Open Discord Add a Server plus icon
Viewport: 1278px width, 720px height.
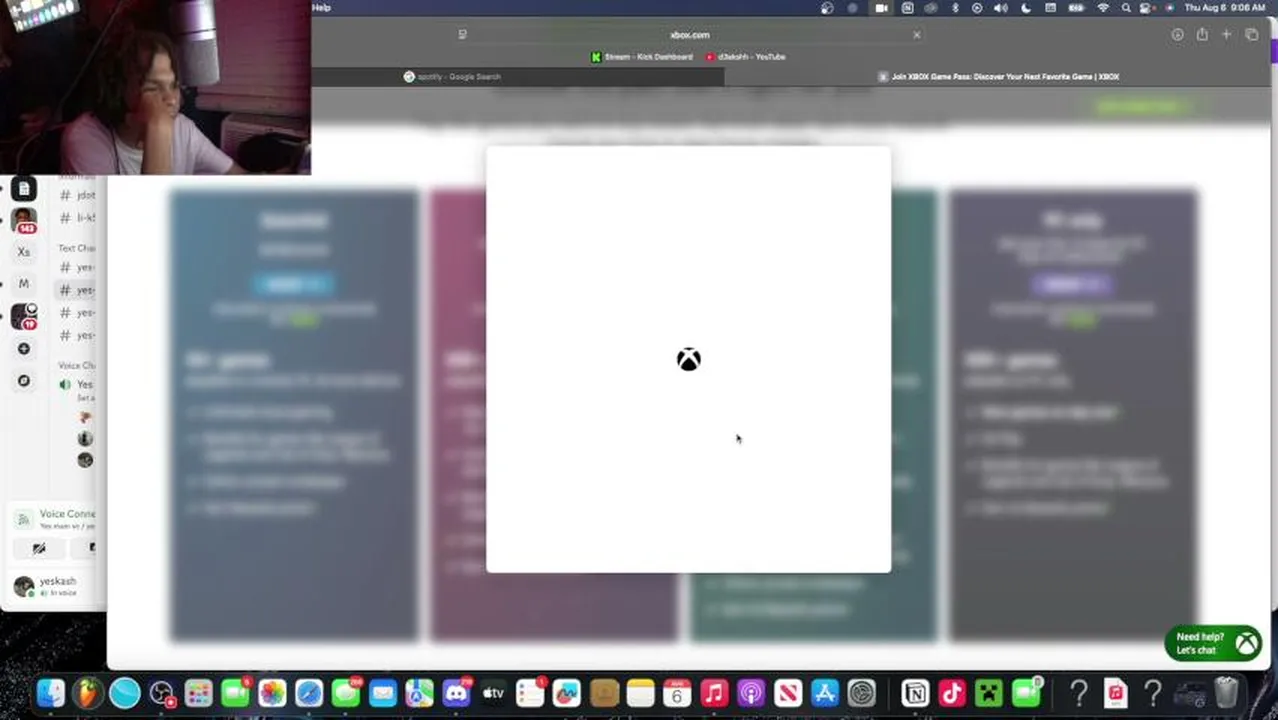click(24, 349)
